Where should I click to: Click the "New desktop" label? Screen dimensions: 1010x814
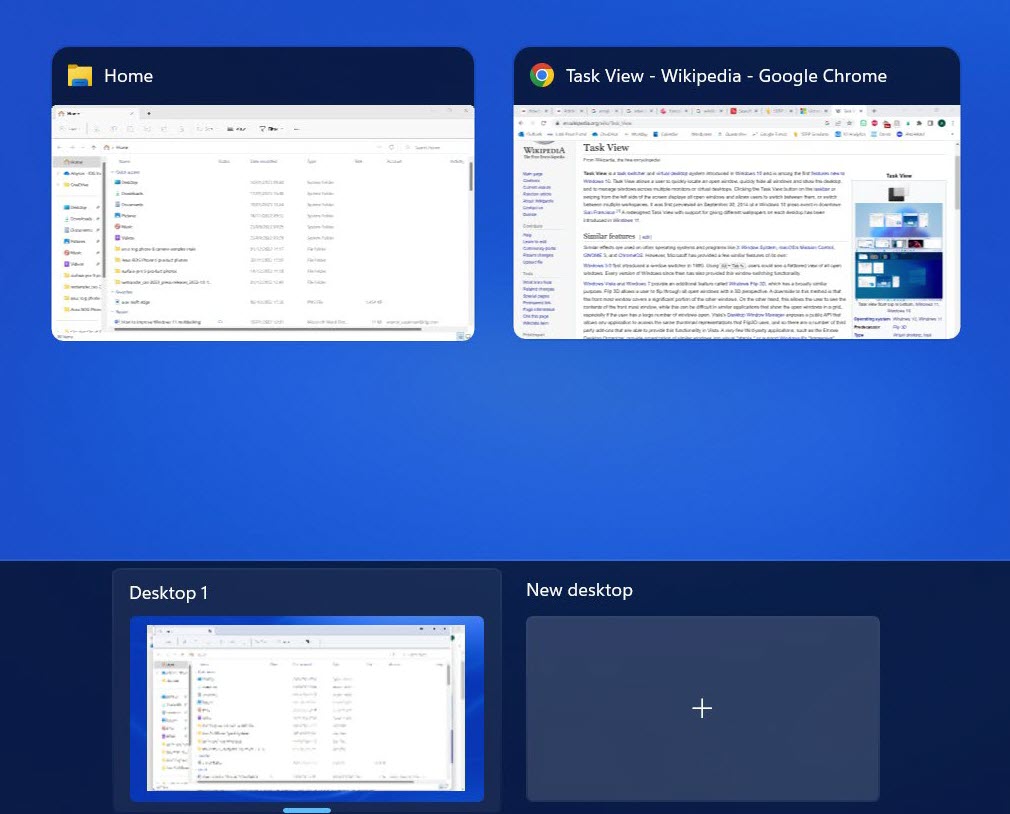click(x=579, y=590)
